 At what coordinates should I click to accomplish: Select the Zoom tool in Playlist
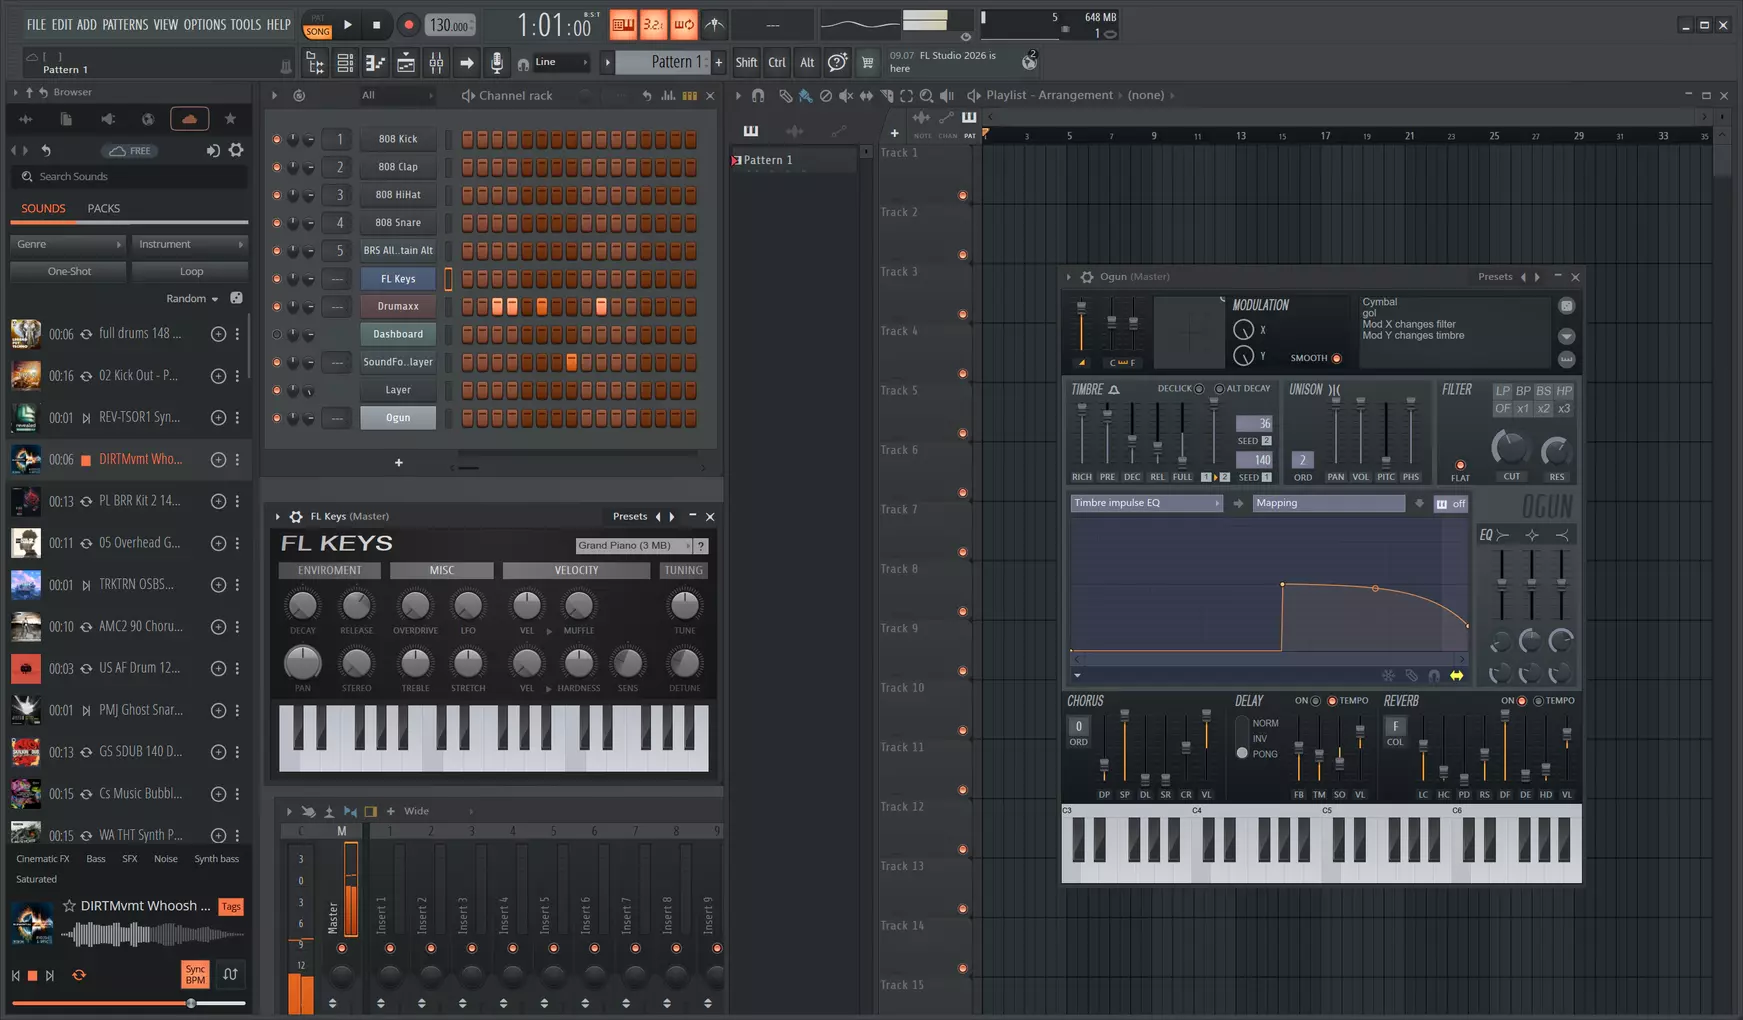pos(926,96)
